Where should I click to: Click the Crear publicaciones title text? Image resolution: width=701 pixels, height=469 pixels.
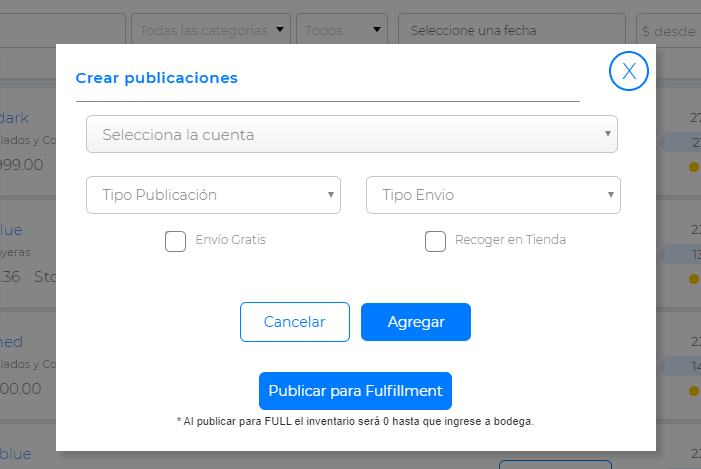(x=156, y=78)
